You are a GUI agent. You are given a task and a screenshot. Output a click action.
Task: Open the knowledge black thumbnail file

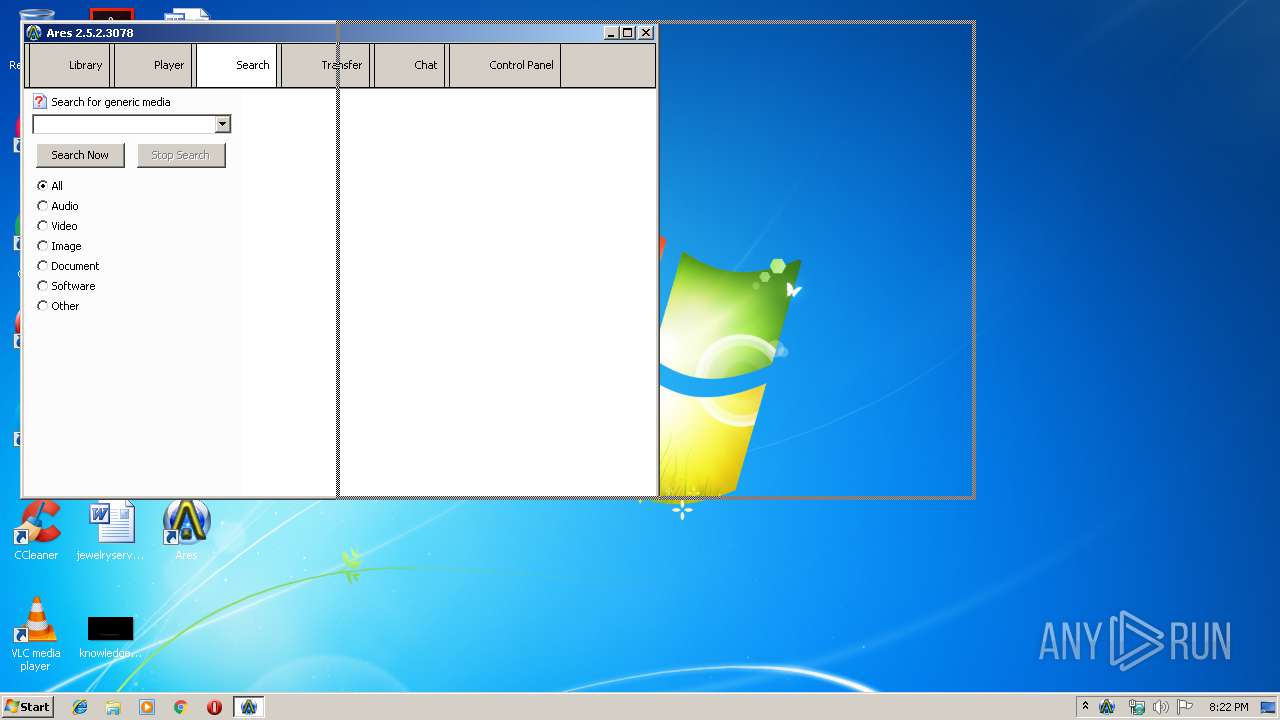click(110, 637)
